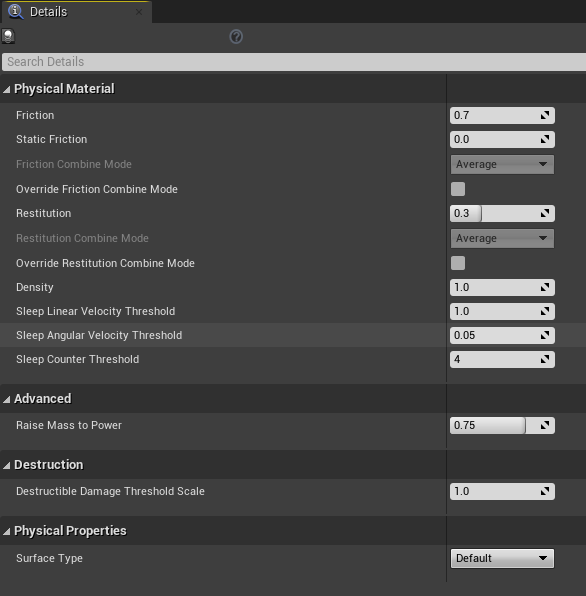Close the Details tab
The image size is (586, 596).
(x=139, y=12)
